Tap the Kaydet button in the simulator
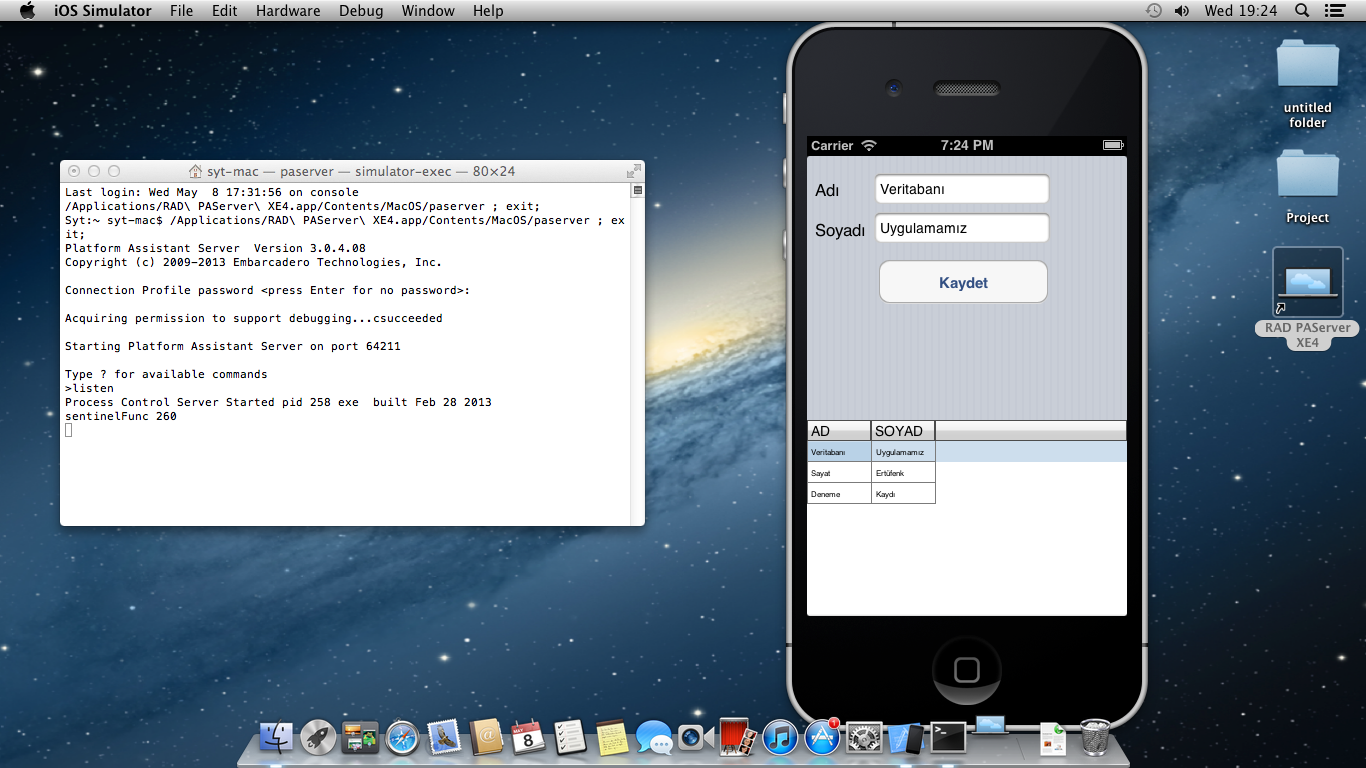Image resolution: width=1366 pixels, height=768 pixels. (963, 282)
